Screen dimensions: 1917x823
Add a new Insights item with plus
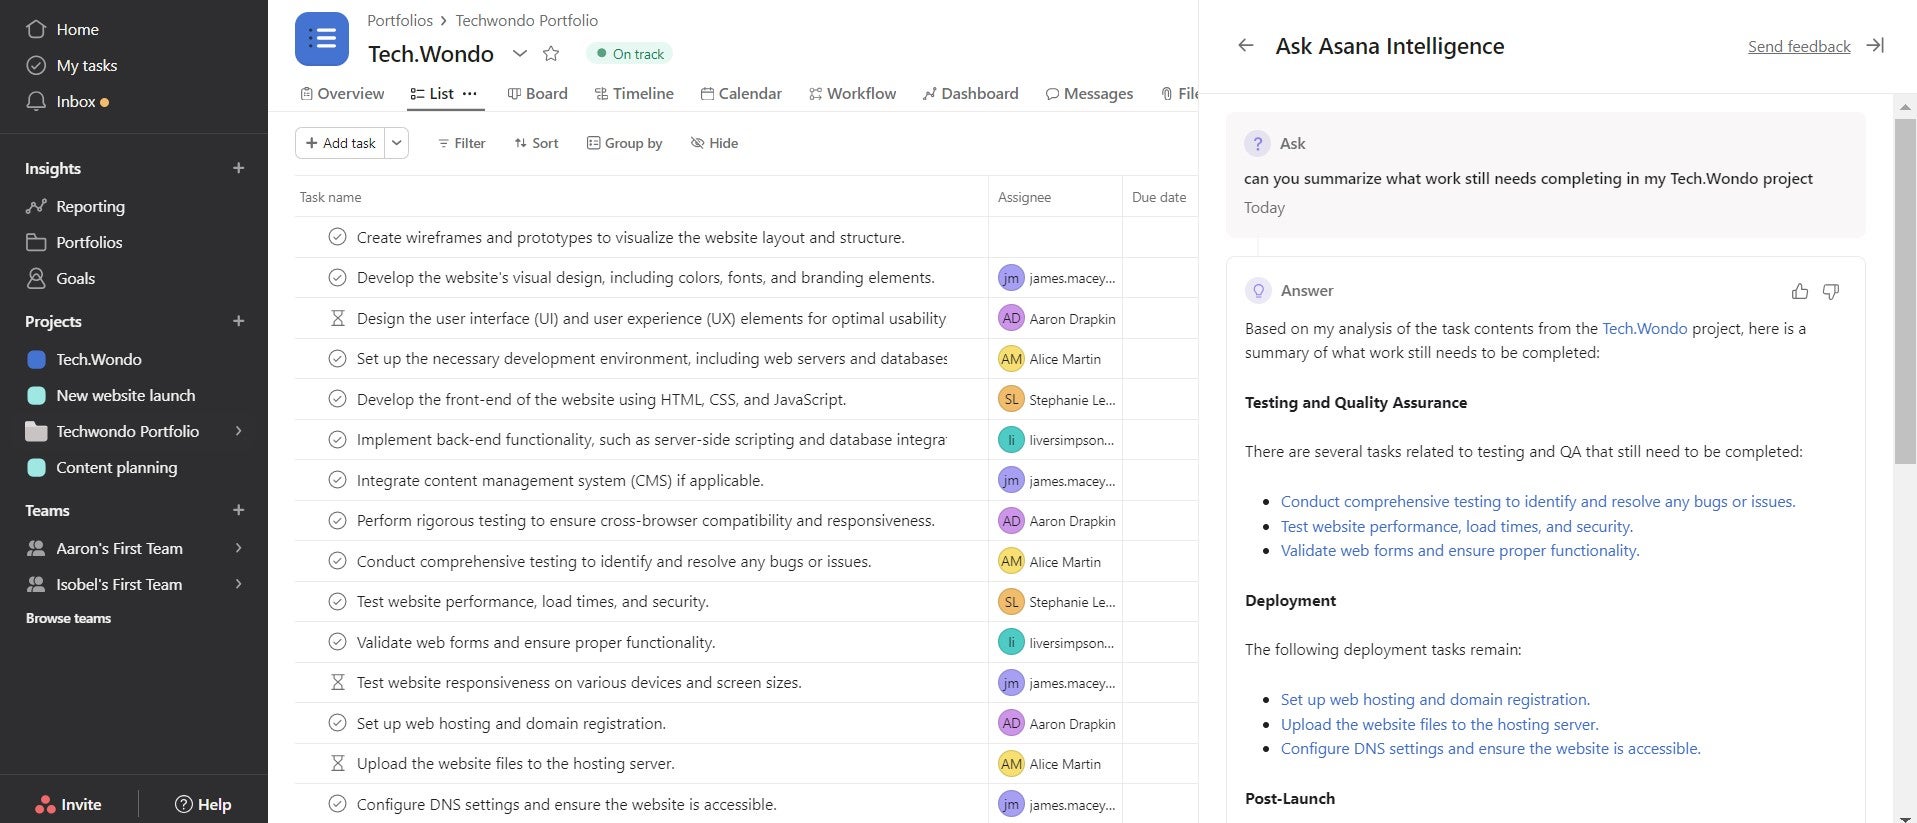point(238,168)
